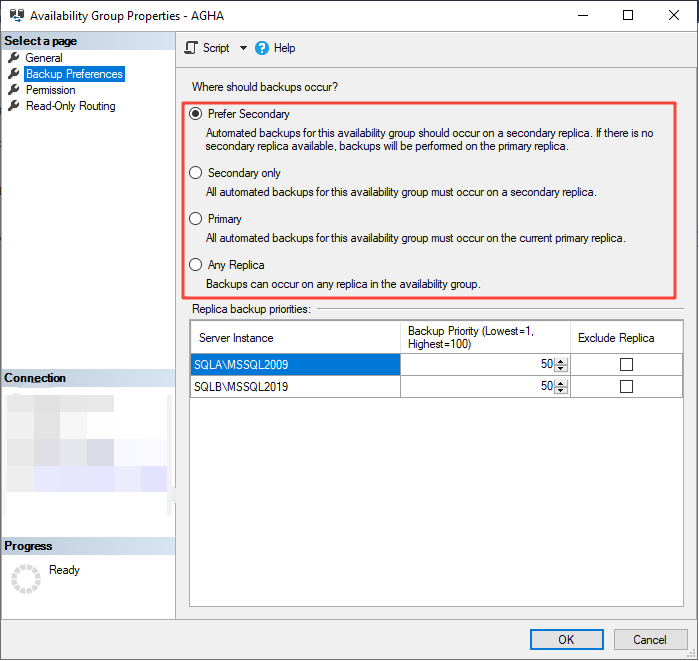Click the Exclude Replica column header

626,338
